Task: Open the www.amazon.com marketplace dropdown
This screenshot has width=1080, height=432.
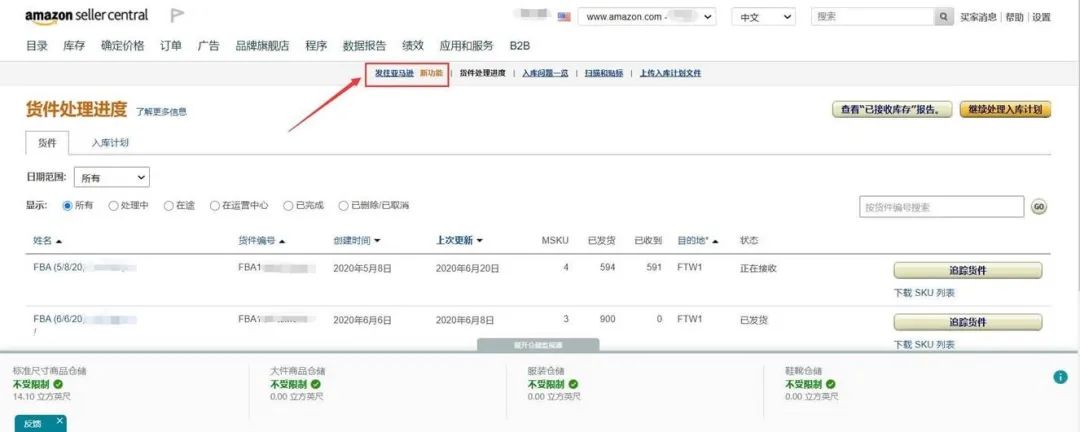Action: tap(647, 17)
